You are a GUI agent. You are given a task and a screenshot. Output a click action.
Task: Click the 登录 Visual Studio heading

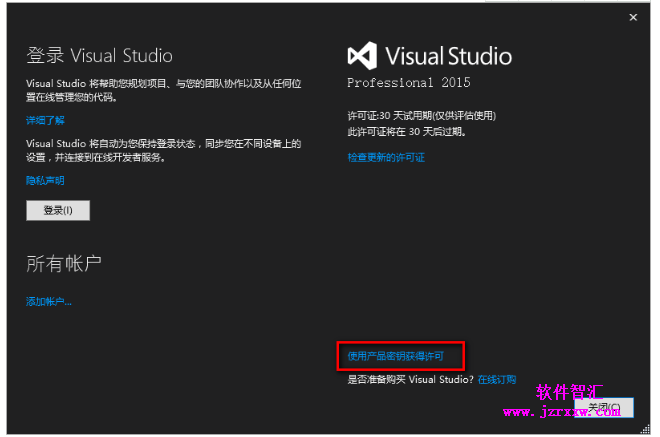(99, 56)
